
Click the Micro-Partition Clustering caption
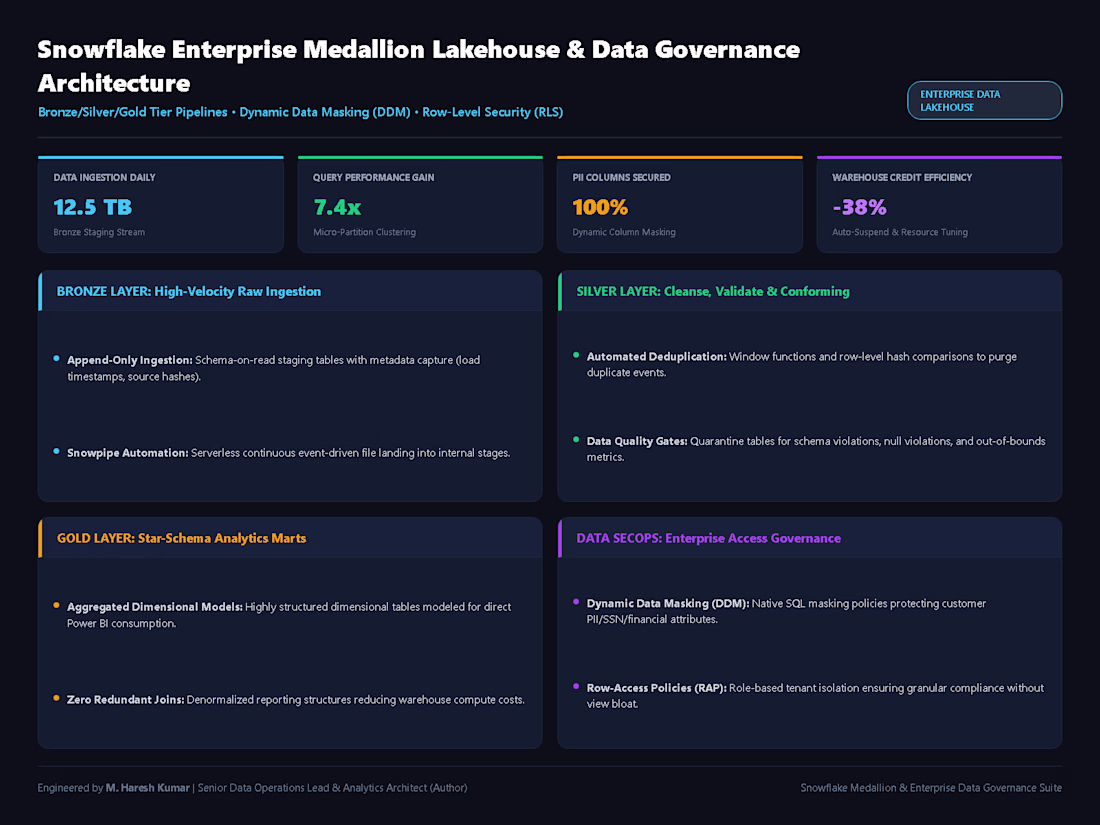364,232
